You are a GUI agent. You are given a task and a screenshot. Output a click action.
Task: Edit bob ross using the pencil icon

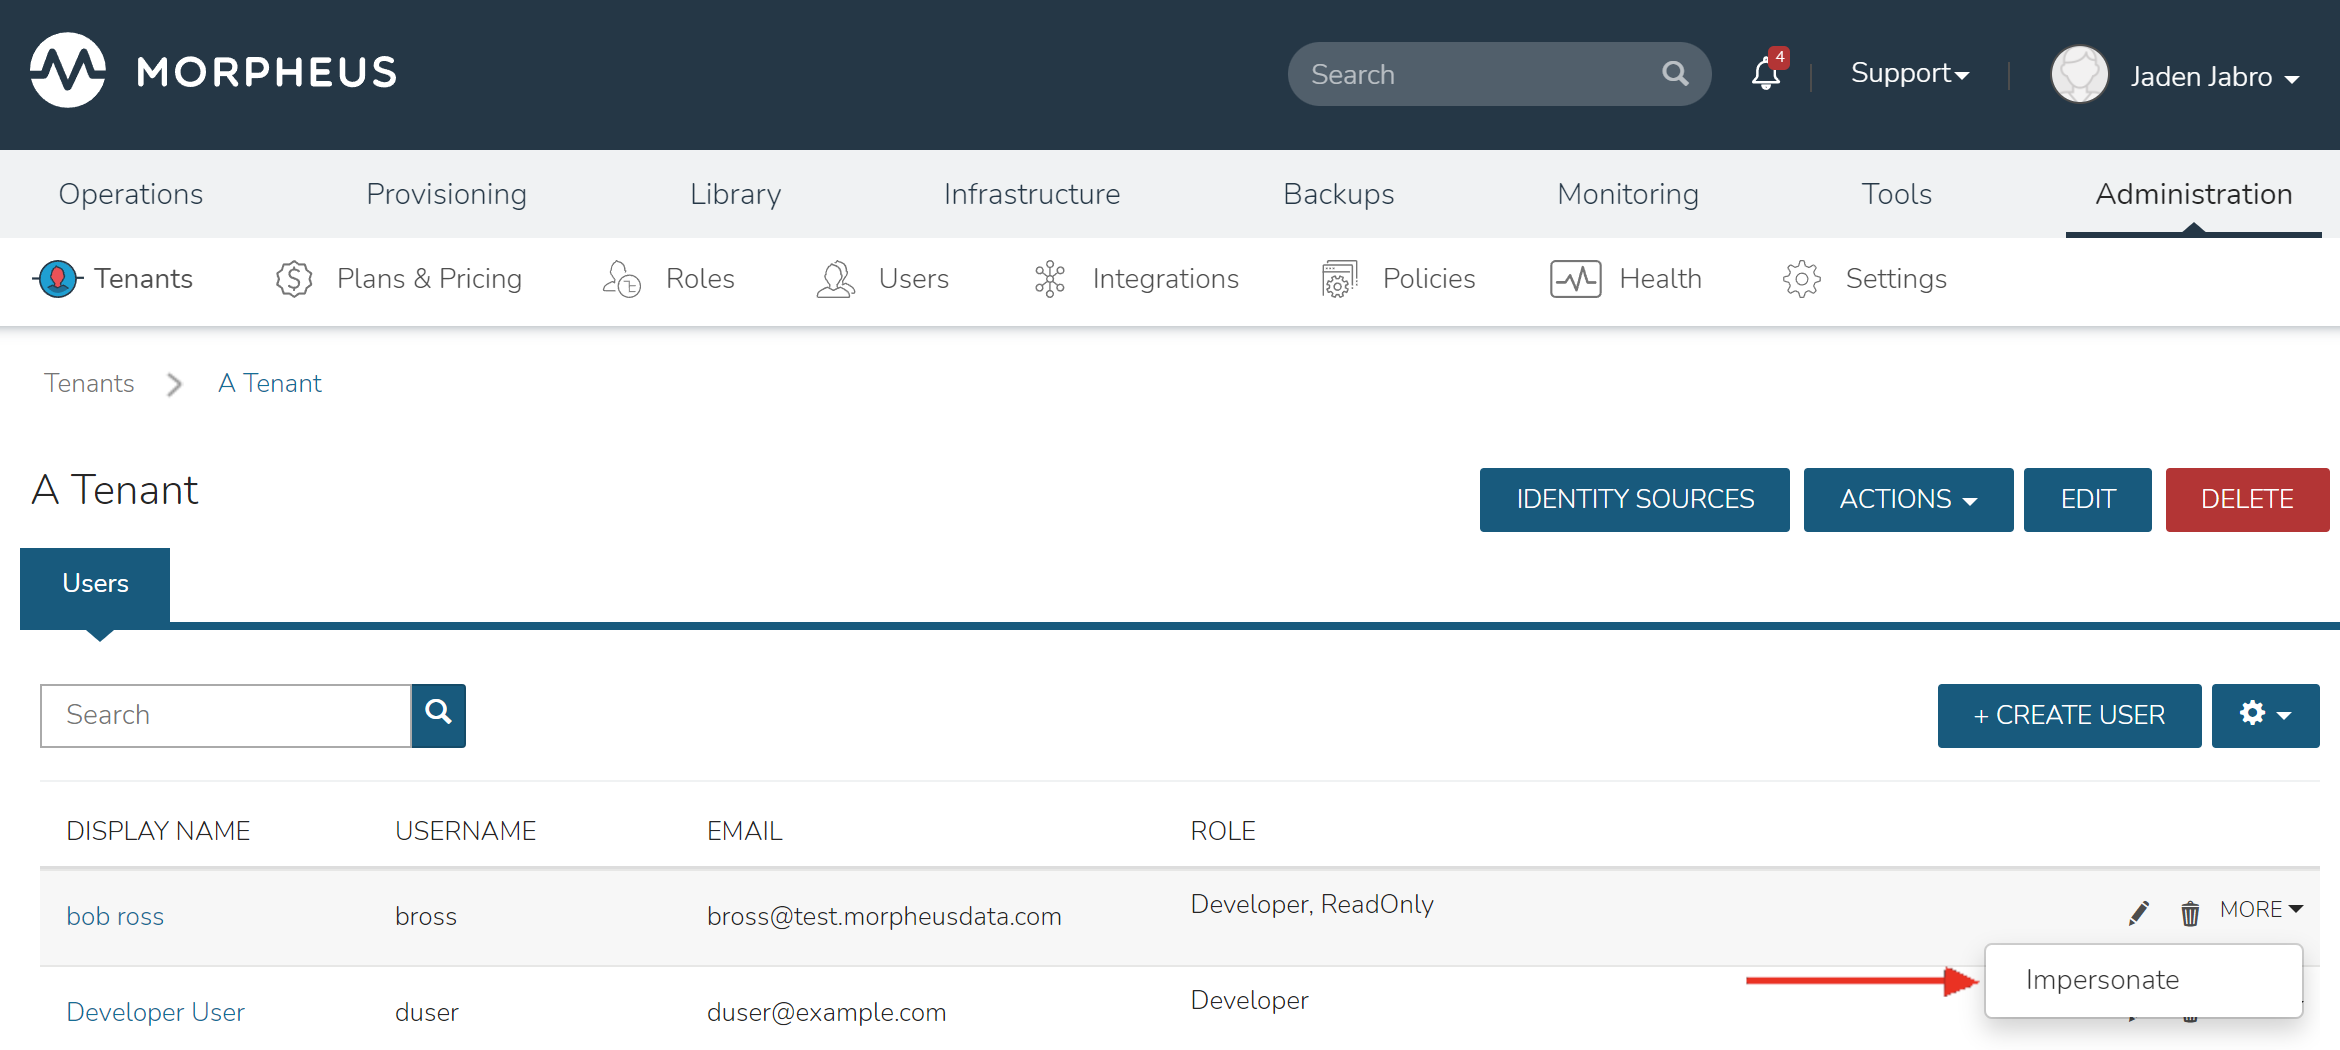2139,912
